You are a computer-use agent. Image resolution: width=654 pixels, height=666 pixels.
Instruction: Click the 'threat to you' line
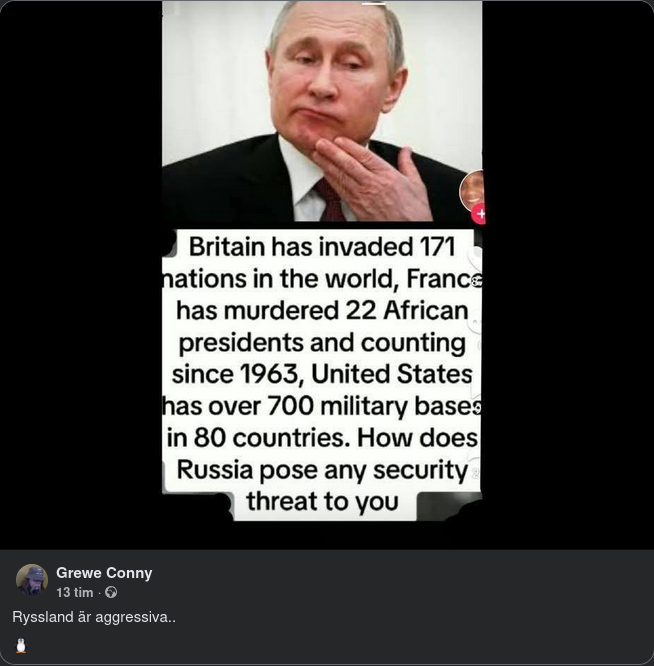click(x=322, y=501)
